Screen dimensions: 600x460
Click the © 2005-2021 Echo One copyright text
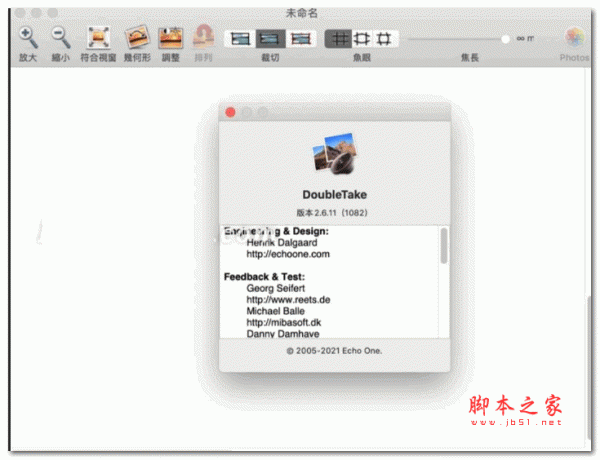pos(334,351)
